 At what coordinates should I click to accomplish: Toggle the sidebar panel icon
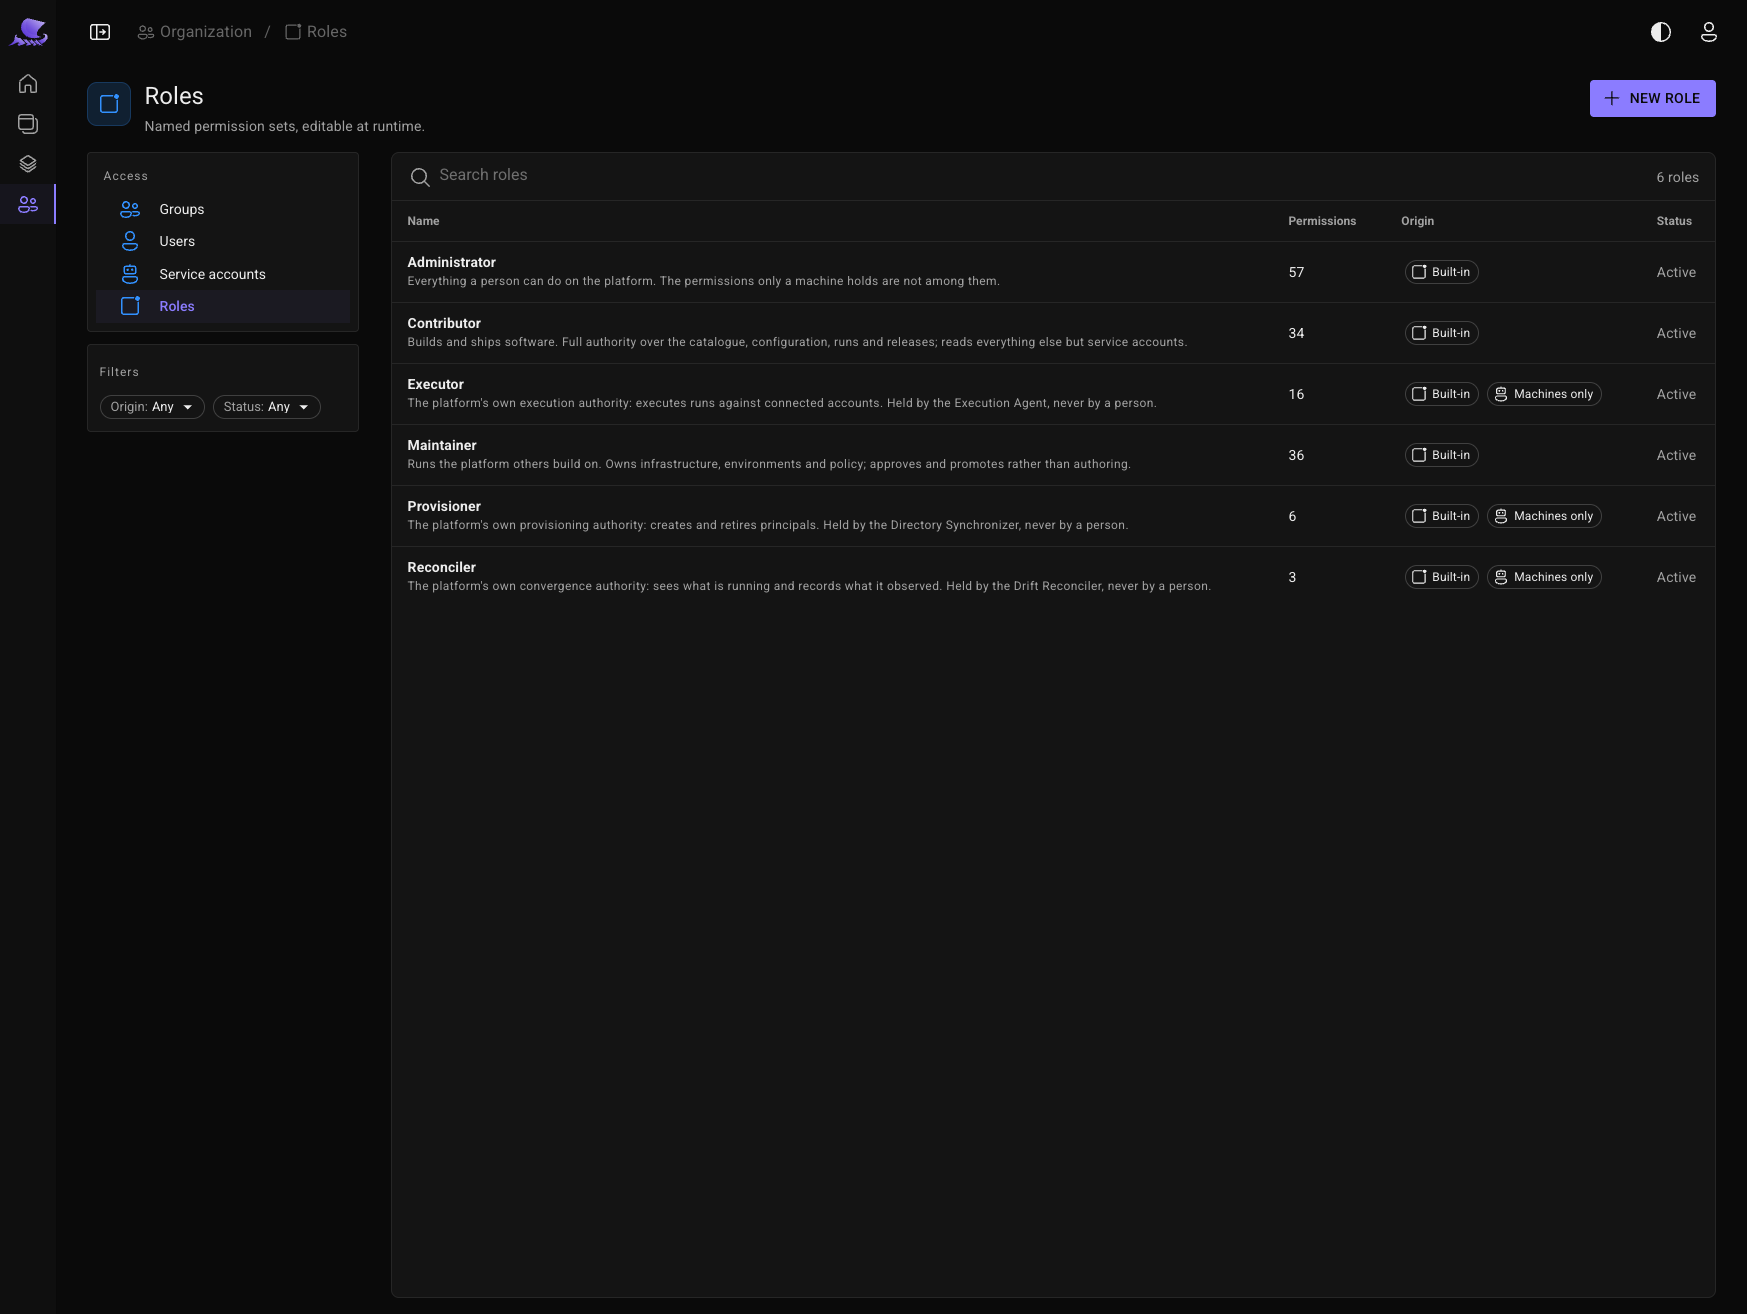pyautogui.click(x=100, y=32)
